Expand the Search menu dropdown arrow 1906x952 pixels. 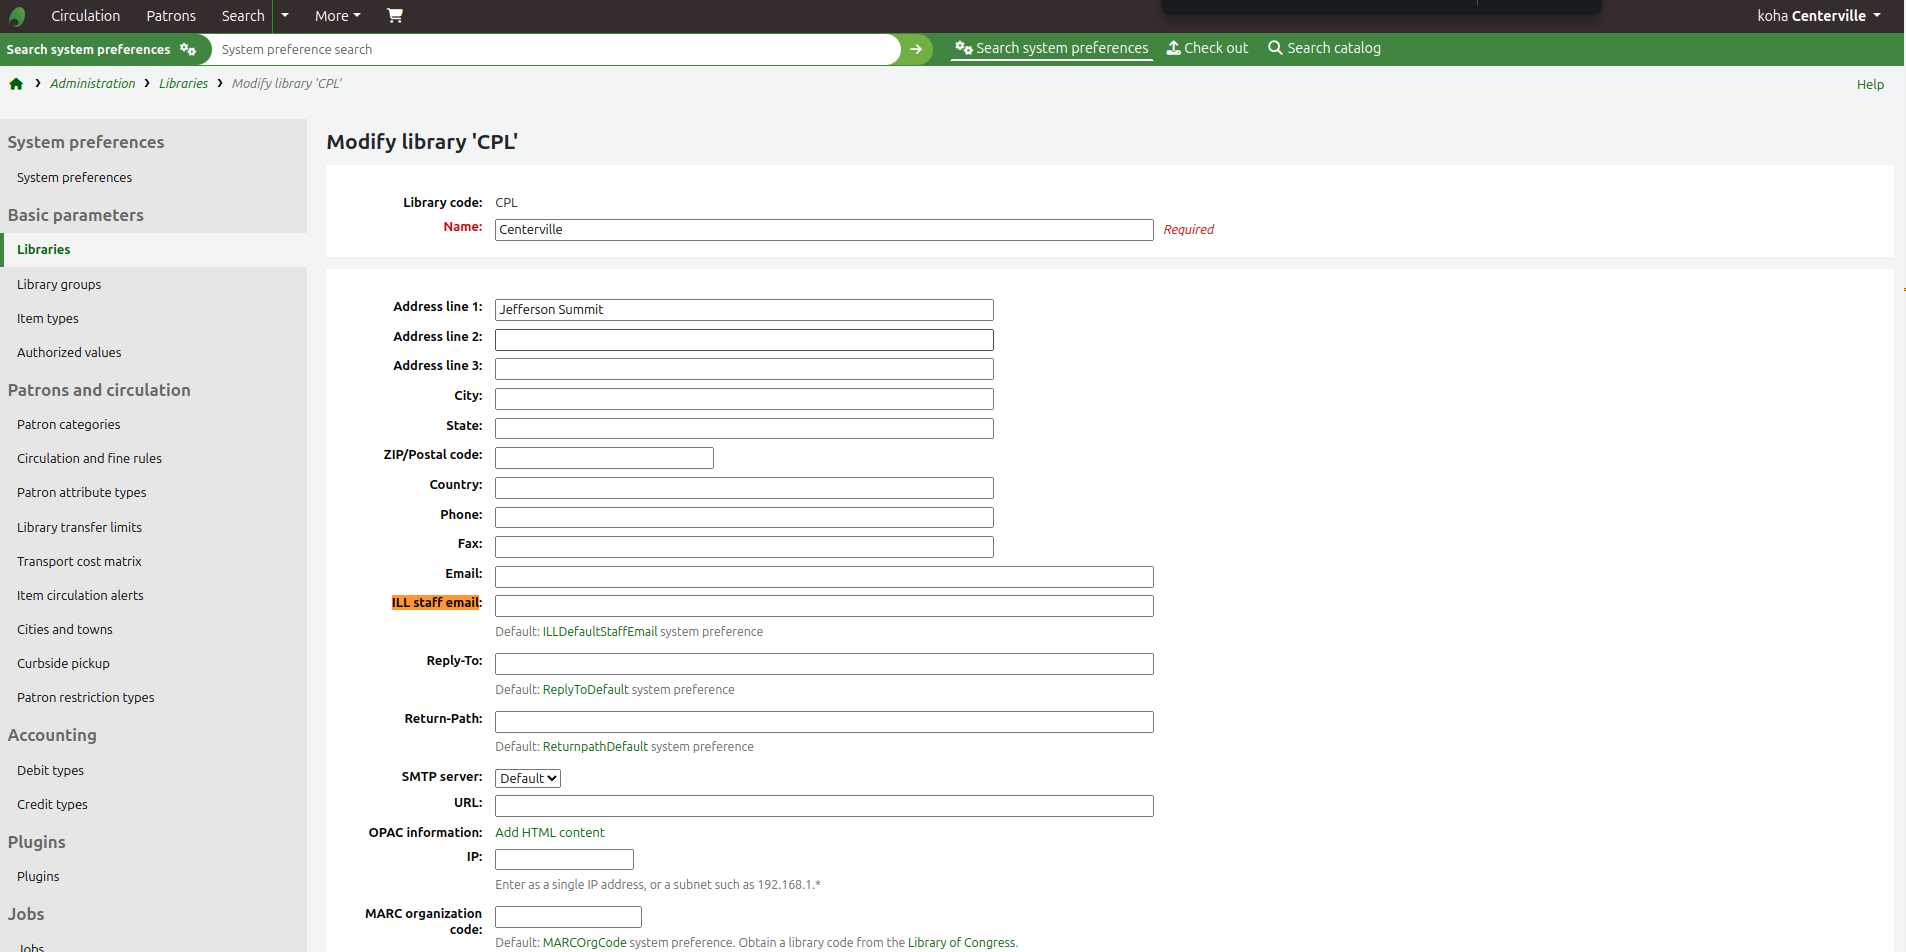pyautogui.click(x=285, y=16)
